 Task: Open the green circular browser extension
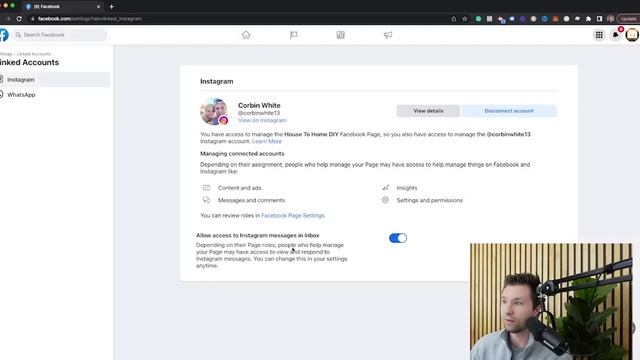click(478, 19)
